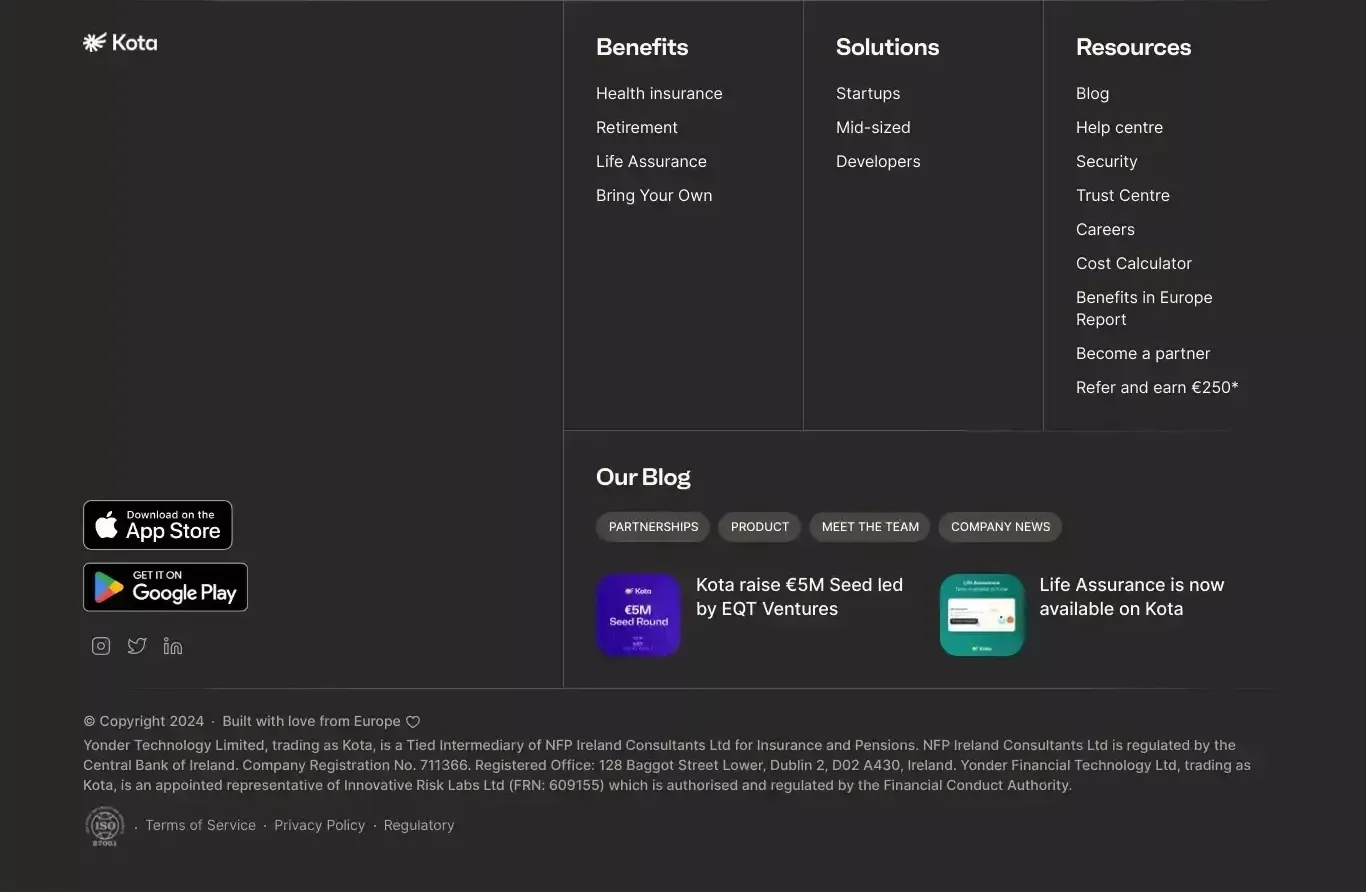Visit the Startups solutions page
This screenshot has height=892, width=1366.
pyautogui.click(x=868, y=93)
